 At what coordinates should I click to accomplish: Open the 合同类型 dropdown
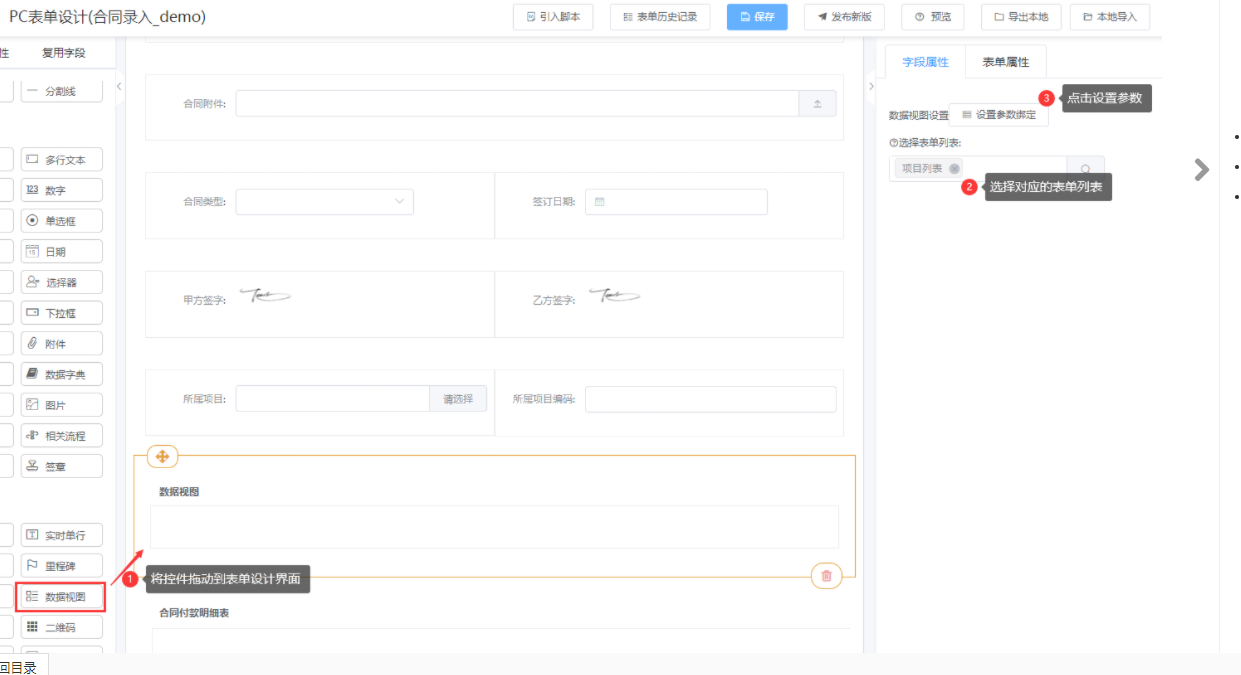click(324, 202)
